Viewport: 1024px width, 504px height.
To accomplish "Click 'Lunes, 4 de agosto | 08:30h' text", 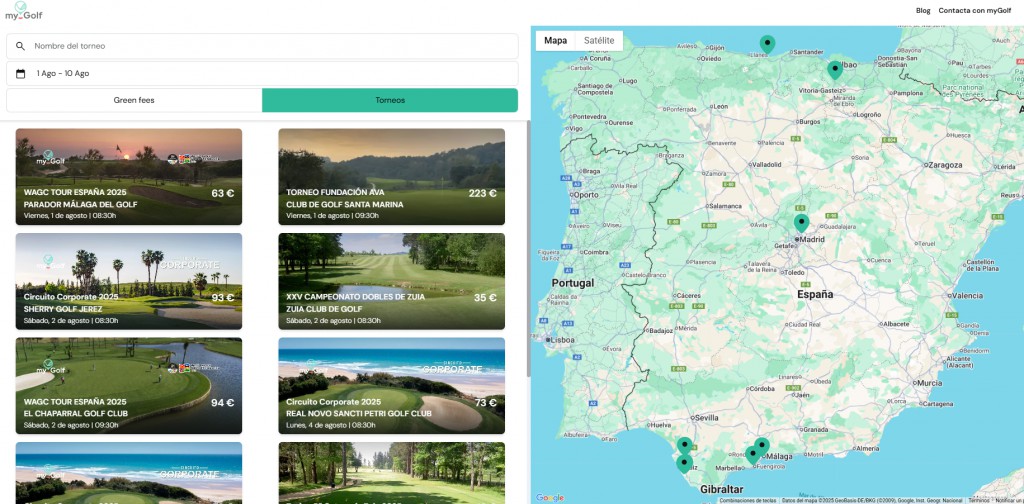I will click(x=330, y=425).
